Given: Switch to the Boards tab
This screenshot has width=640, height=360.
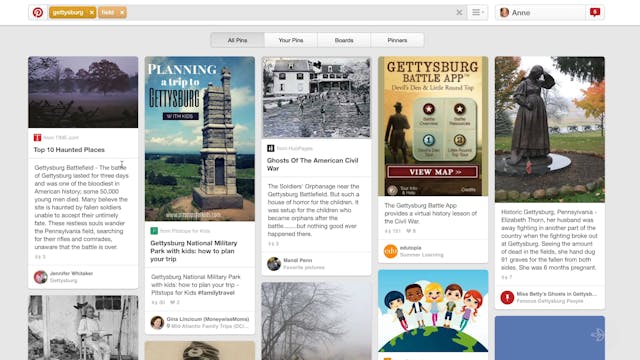Looking at the screenshot, I should (x=344, y=40).
